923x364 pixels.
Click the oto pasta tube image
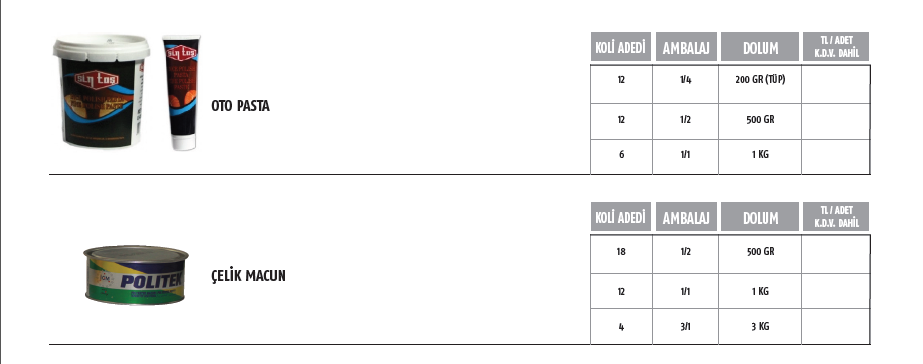click(x=181, y=92)
